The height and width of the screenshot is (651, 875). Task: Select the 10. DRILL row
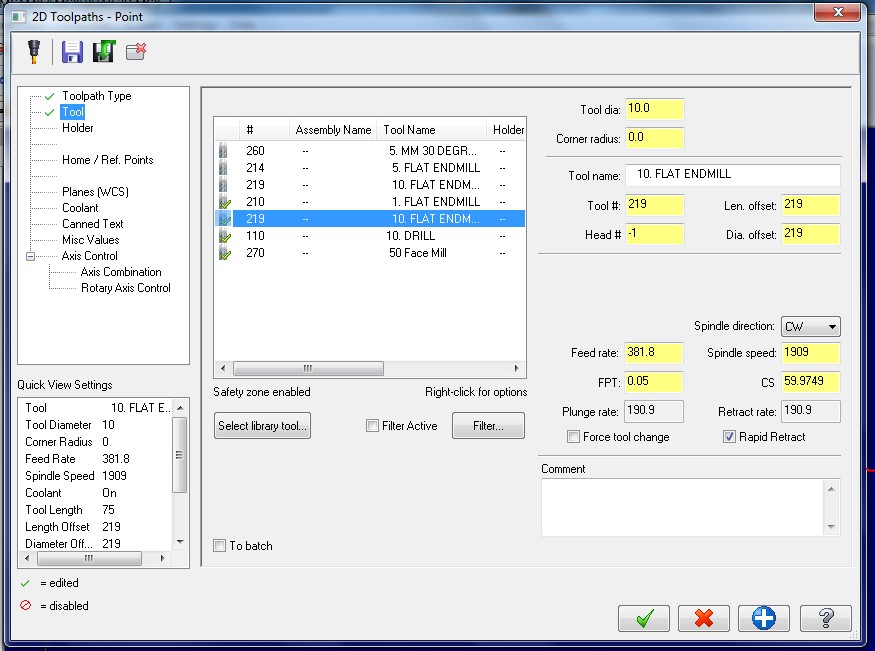369,236
